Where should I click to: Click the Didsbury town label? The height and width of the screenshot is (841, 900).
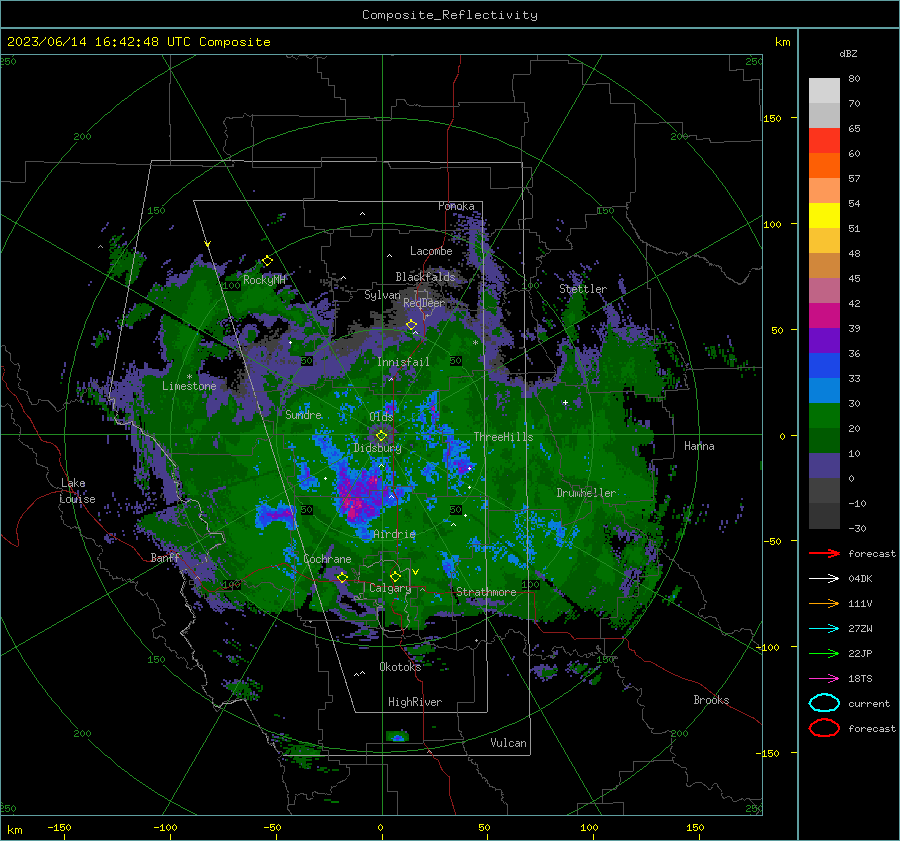pyautogui.click(x=378, y=448)
